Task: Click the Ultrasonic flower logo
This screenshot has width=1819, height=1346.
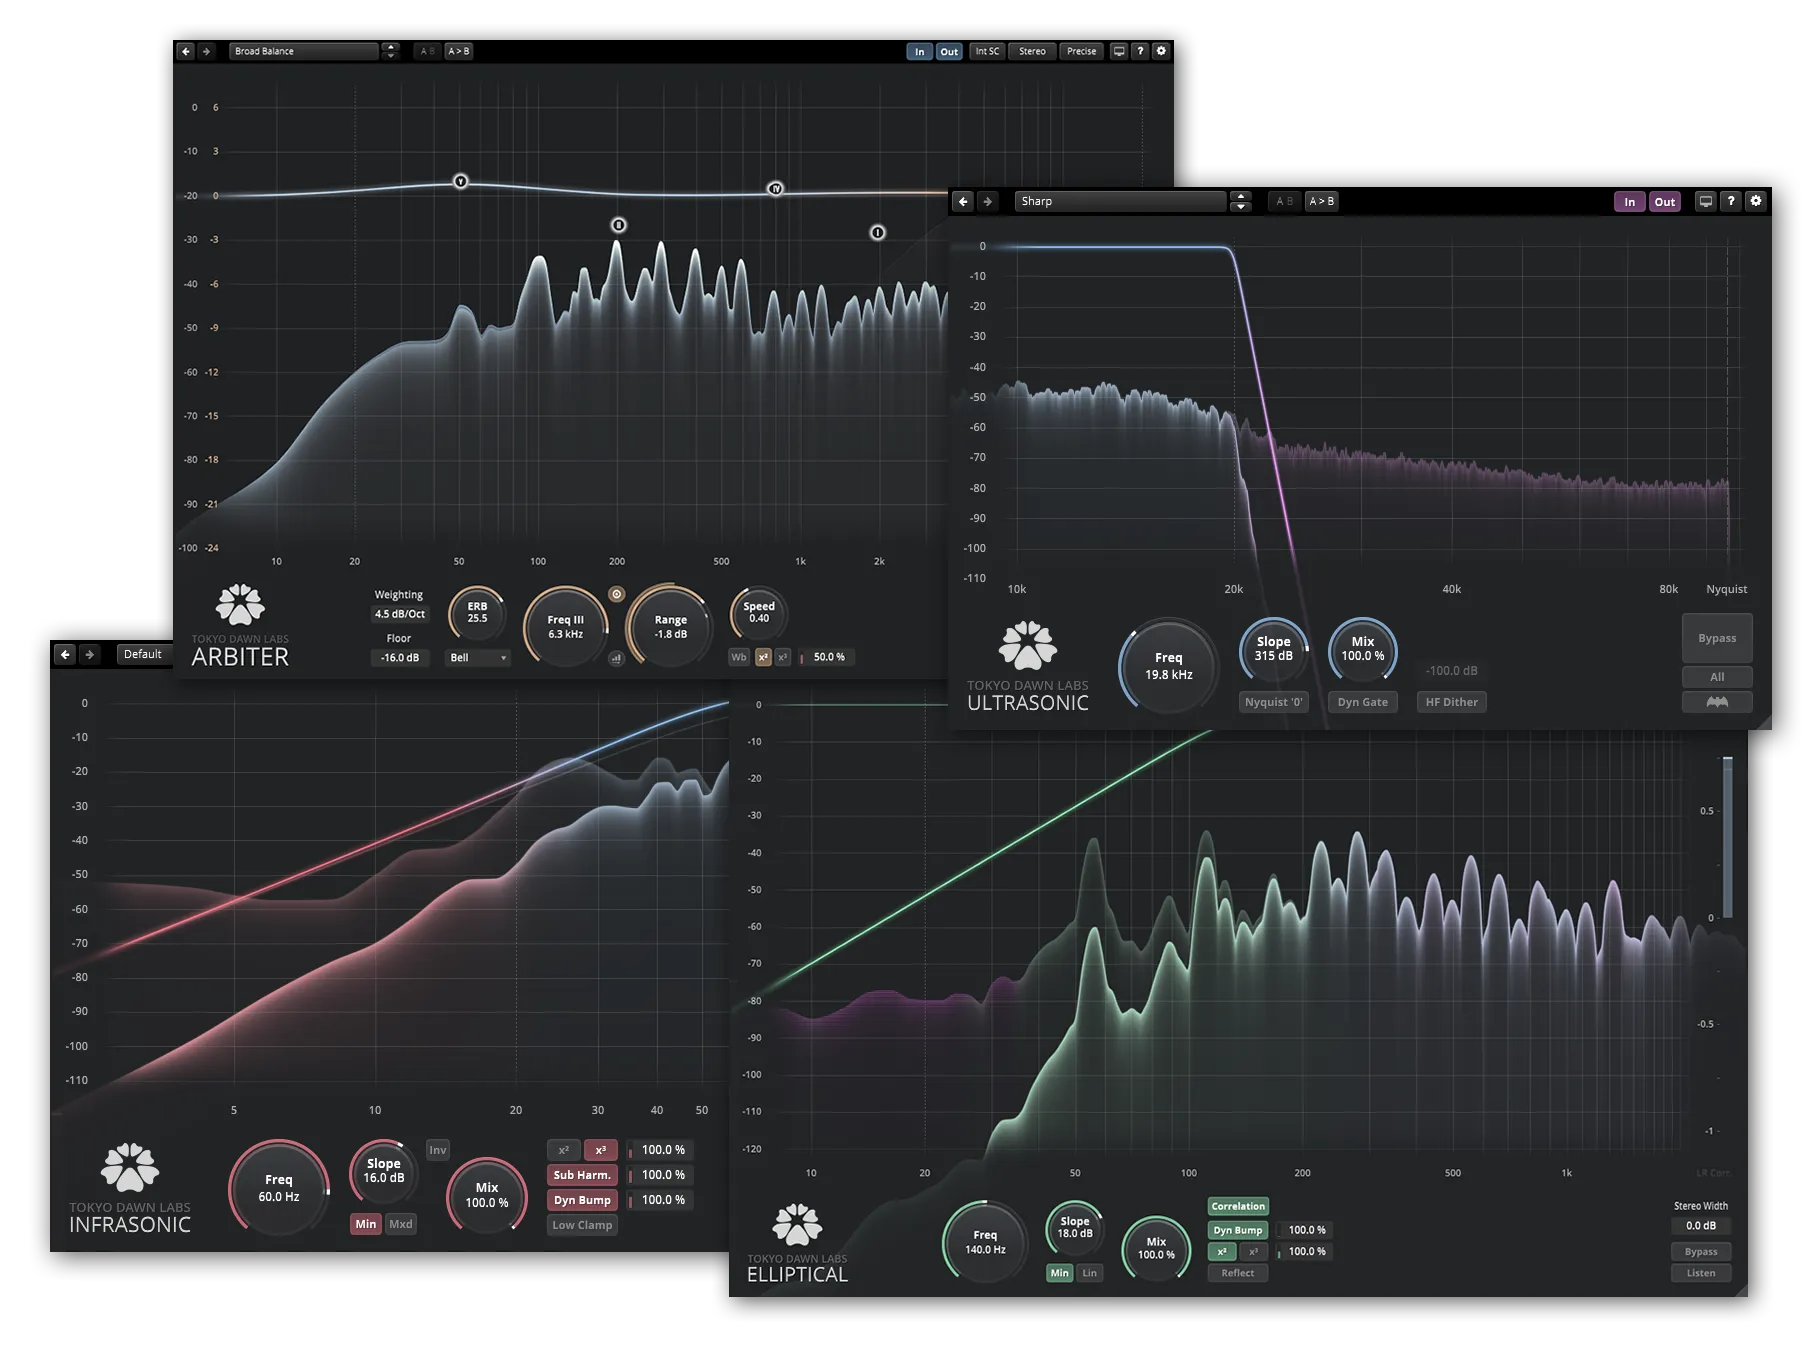Action: click(1028, 645)
